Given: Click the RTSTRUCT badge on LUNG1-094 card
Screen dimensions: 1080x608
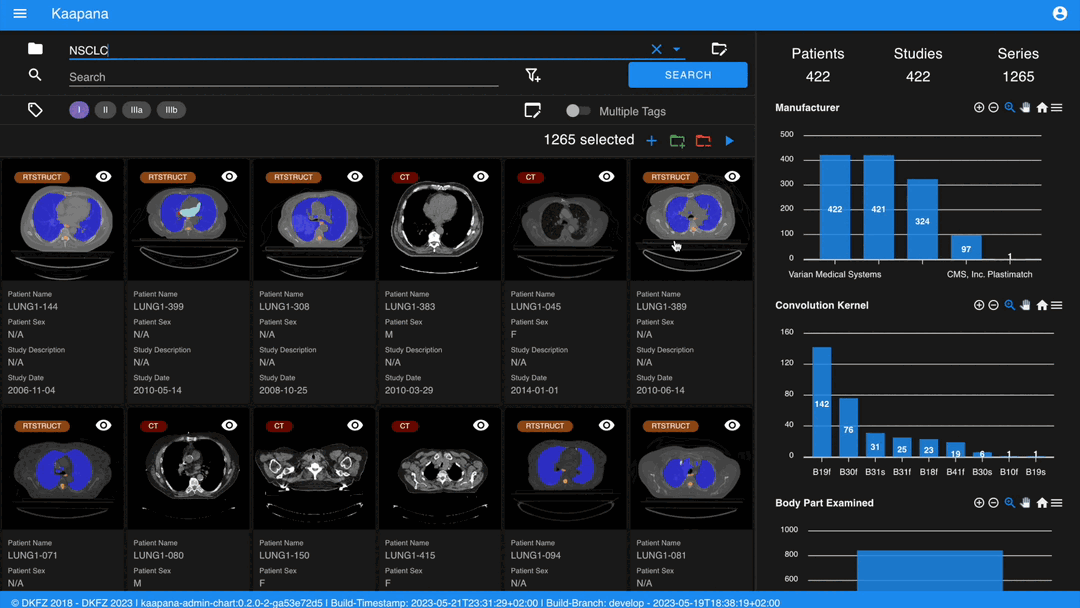Looking at the screenshot, I should point(545,426).
